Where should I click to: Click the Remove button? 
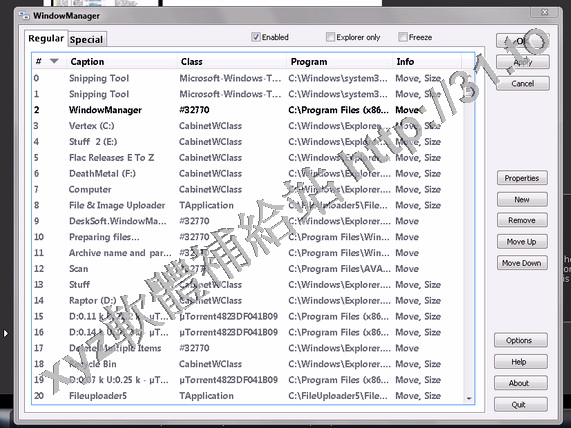pyautogui.click(x=522, y=220)
